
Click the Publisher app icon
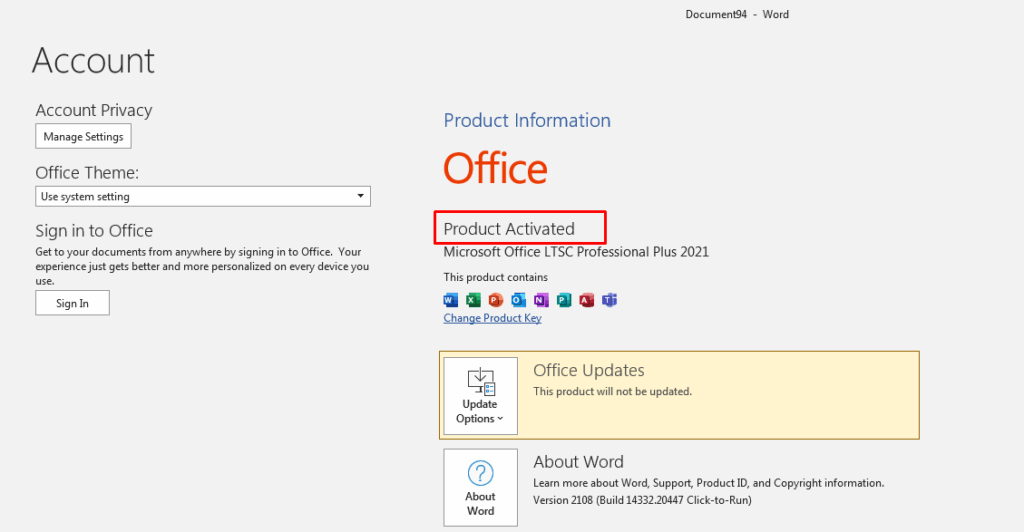click(564, 300)
